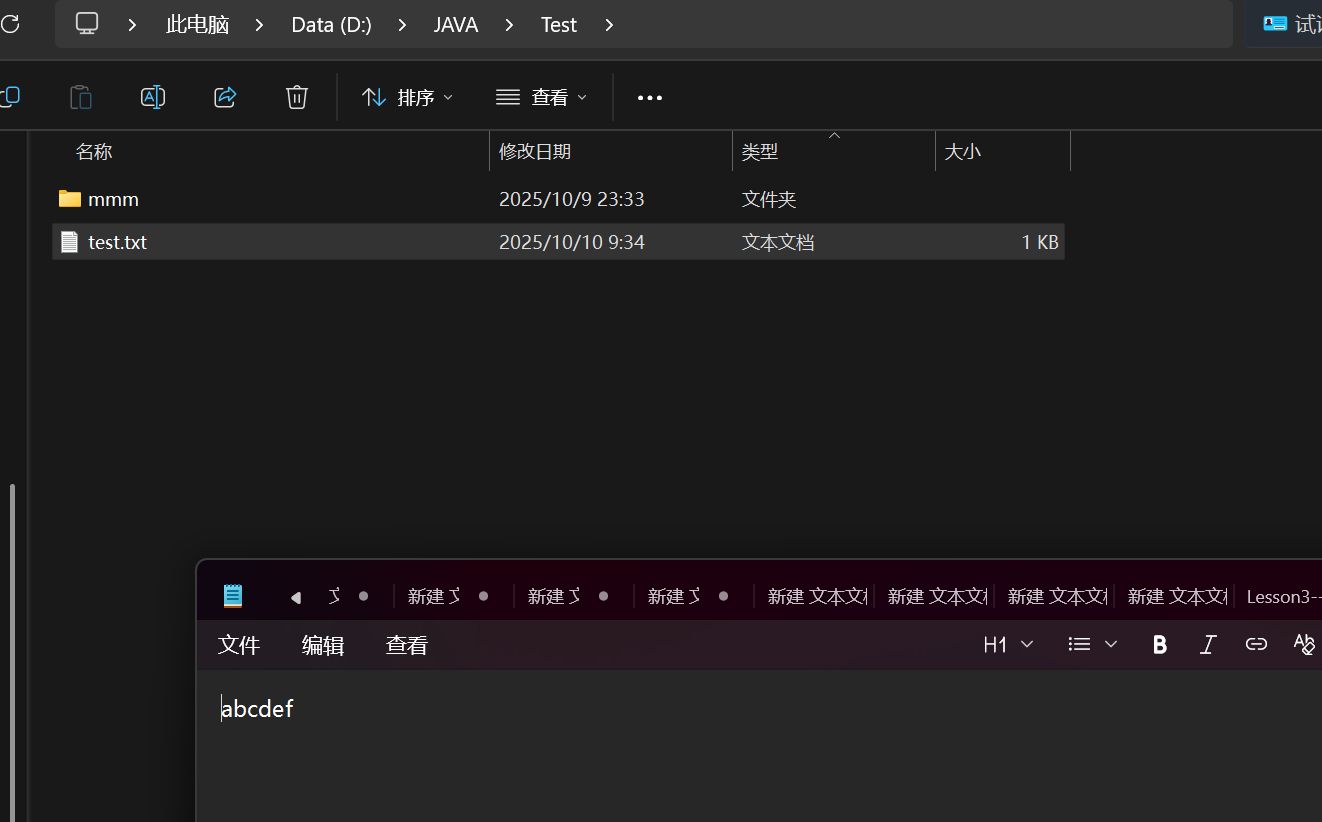
Task: Insert a hyperlink using the link icon
Action: pyautogui.click(x=1256, y=644)
